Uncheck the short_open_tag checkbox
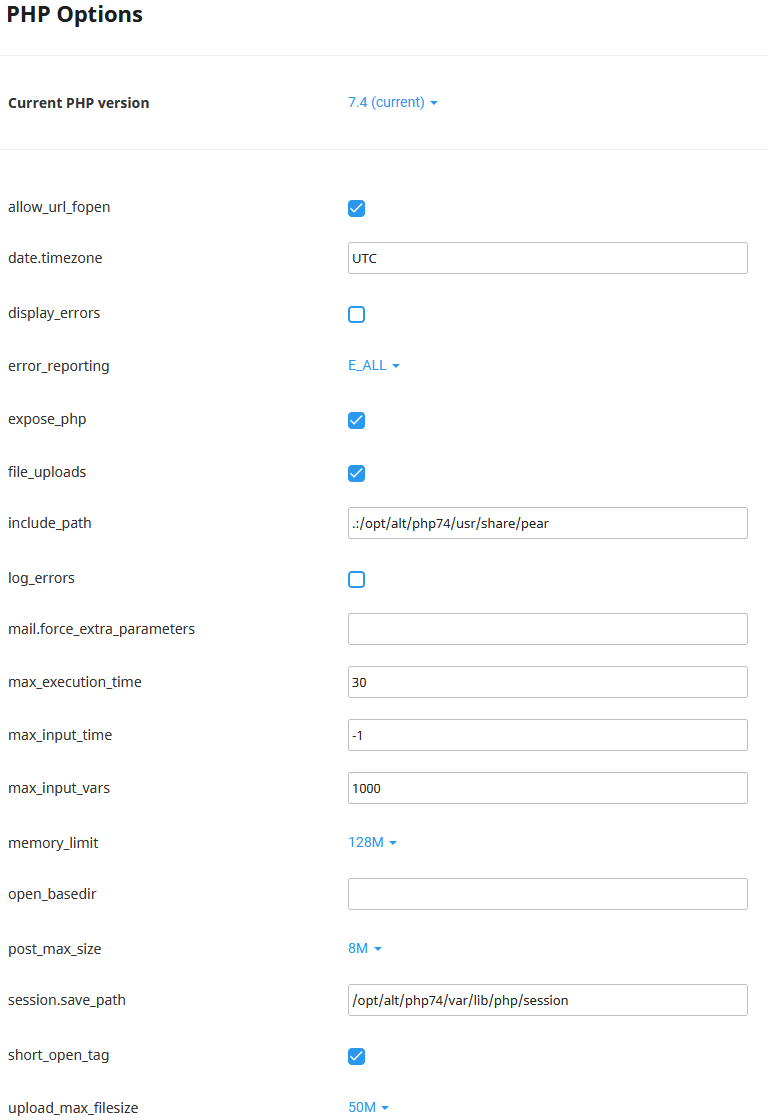This screenshot has height=1120, width=768. click(x=356, y=1056)
